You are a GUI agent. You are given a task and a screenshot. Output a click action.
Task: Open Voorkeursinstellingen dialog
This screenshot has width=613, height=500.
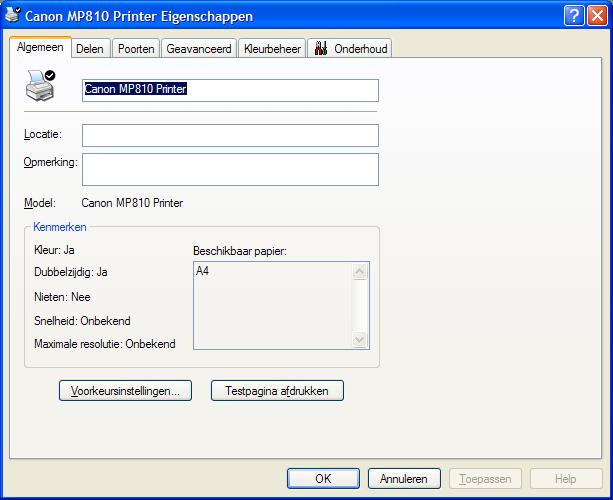click(x=125, y=391)
